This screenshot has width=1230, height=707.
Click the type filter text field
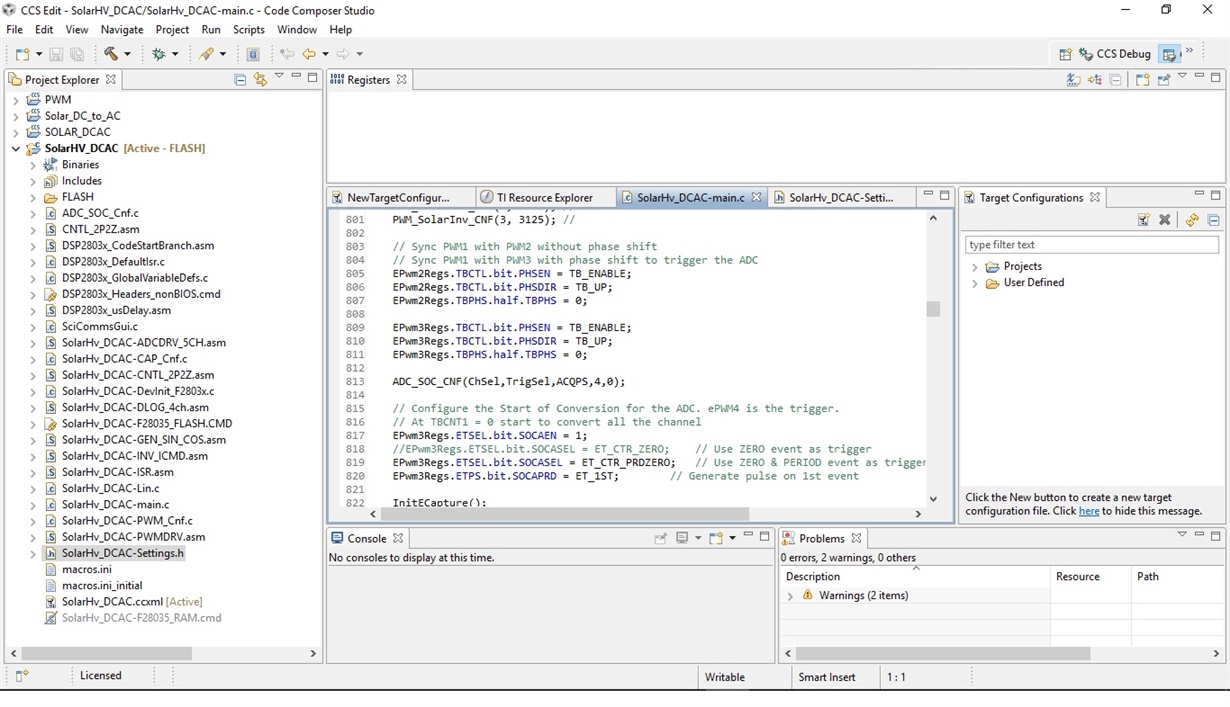[x=1092, y=244]
